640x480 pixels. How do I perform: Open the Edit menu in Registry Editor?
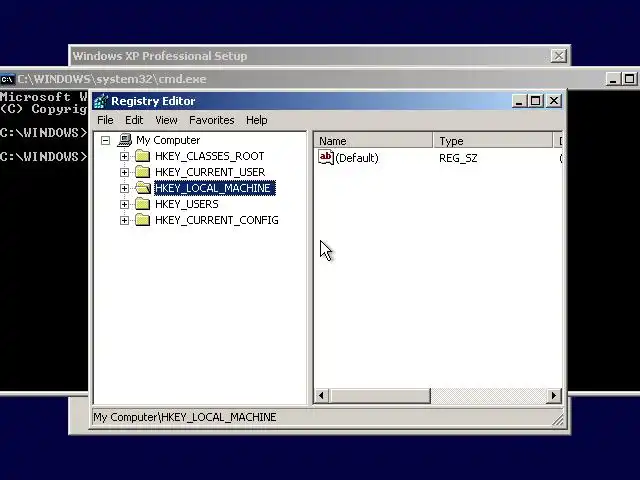coord(134,120)
